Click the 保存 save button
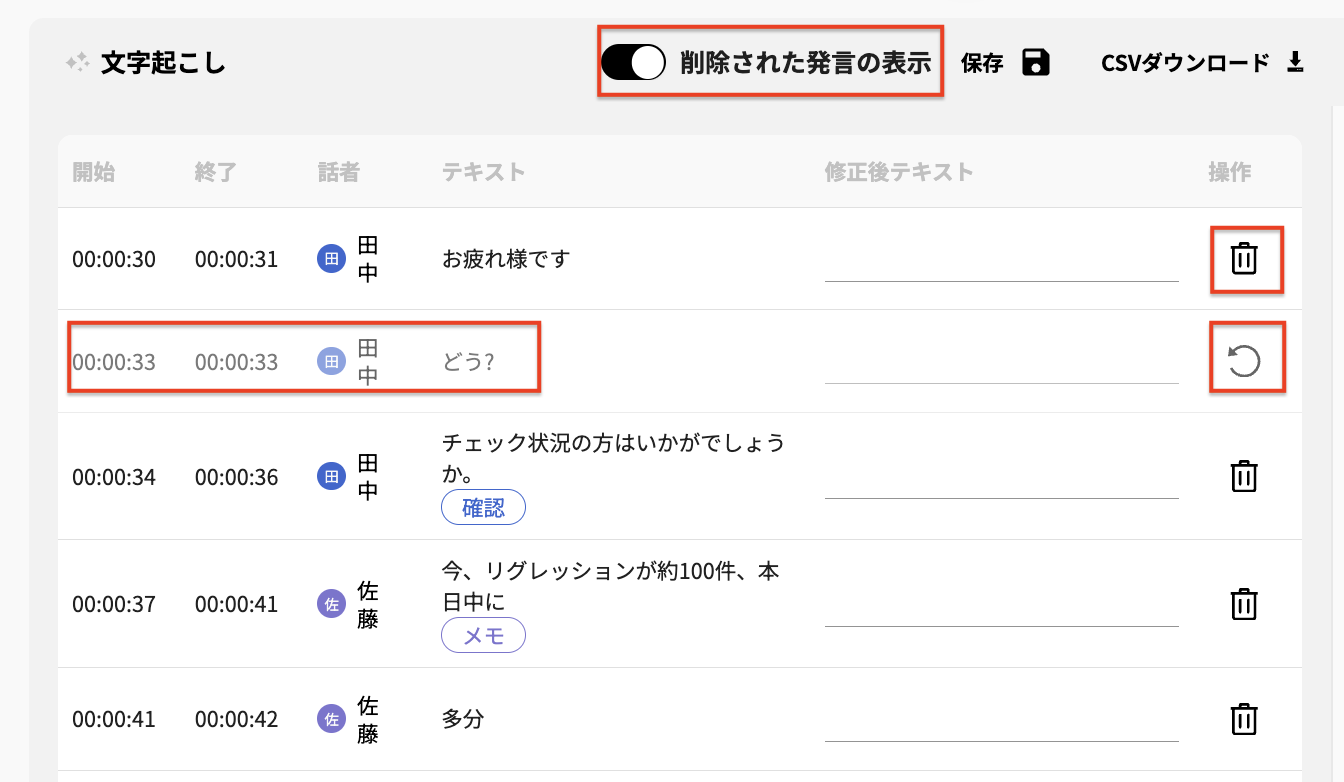Viewport: 1344px width, 782px height. click(x=982, y=62)
